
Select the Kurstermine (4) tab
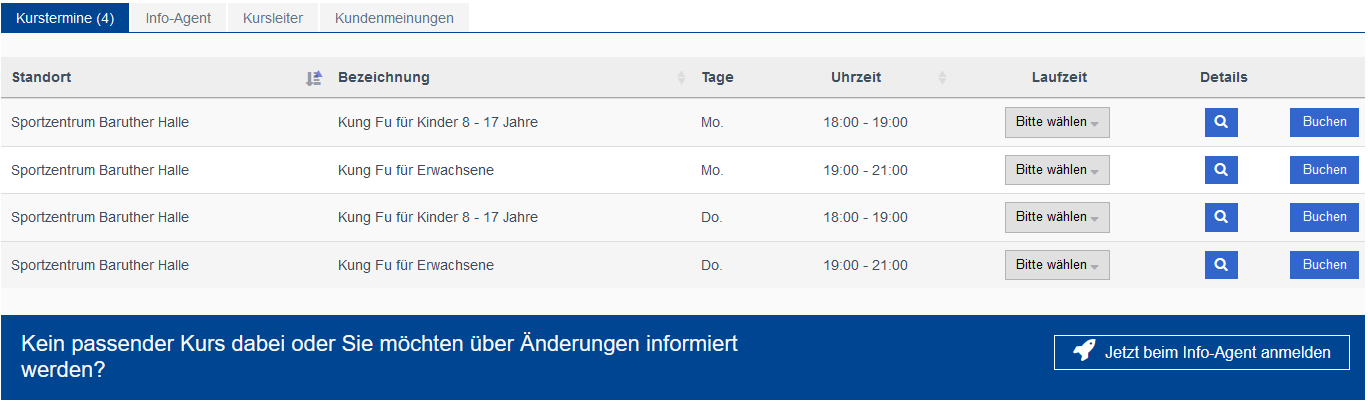65,18
